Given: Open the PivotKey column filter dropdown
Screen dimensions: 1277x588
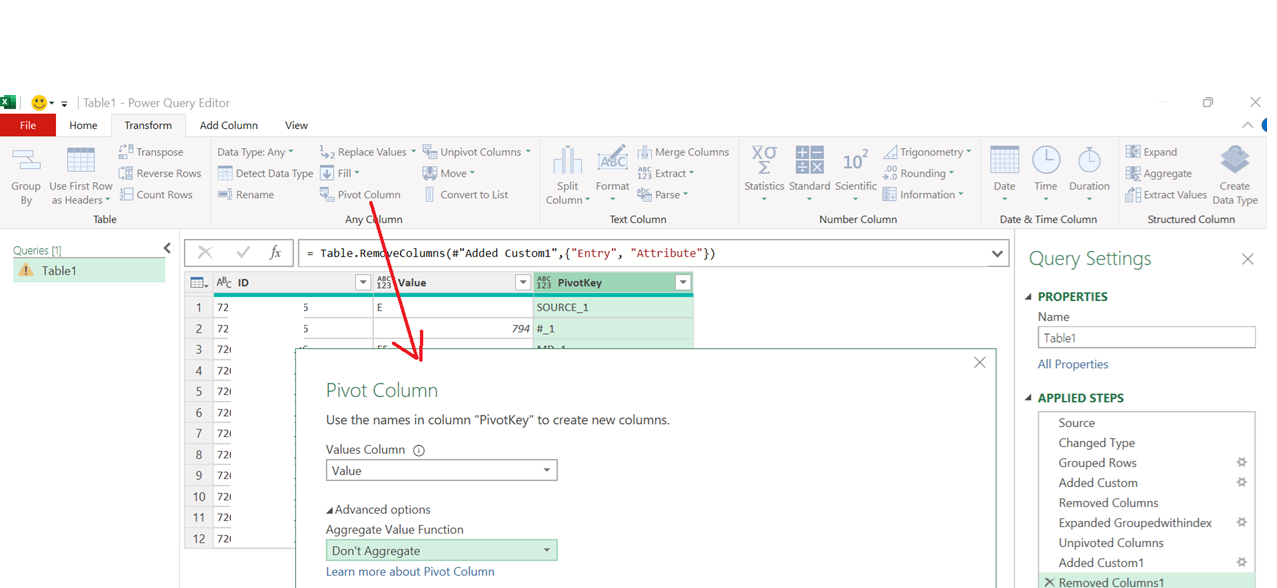Looking at the screenshot, I should click(683, 283).
